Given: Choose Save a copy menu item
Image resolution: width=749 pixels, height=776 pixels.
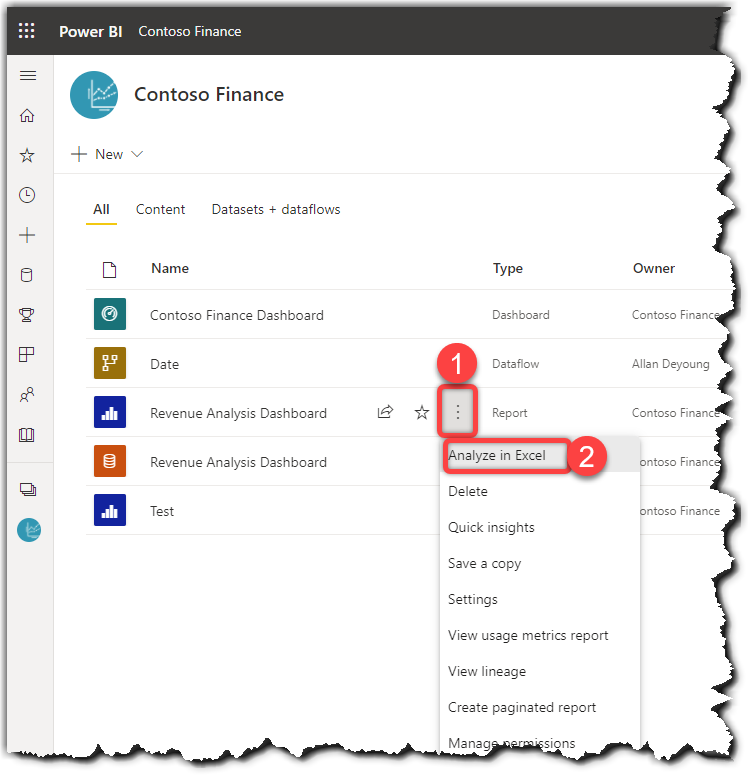Looking at the screenshot, I should click(484, 564).
